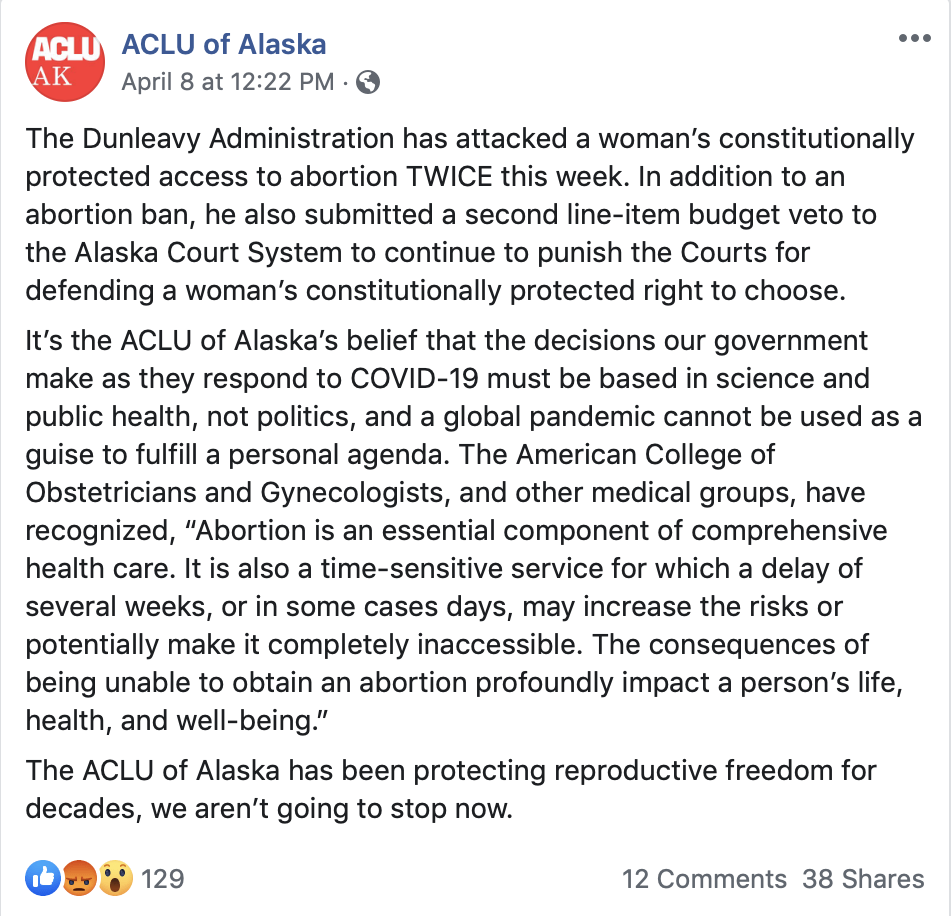Open the ACLU of Alaska page link
The height and width of the screenshot is (916, 952).
tap(224, 44)
